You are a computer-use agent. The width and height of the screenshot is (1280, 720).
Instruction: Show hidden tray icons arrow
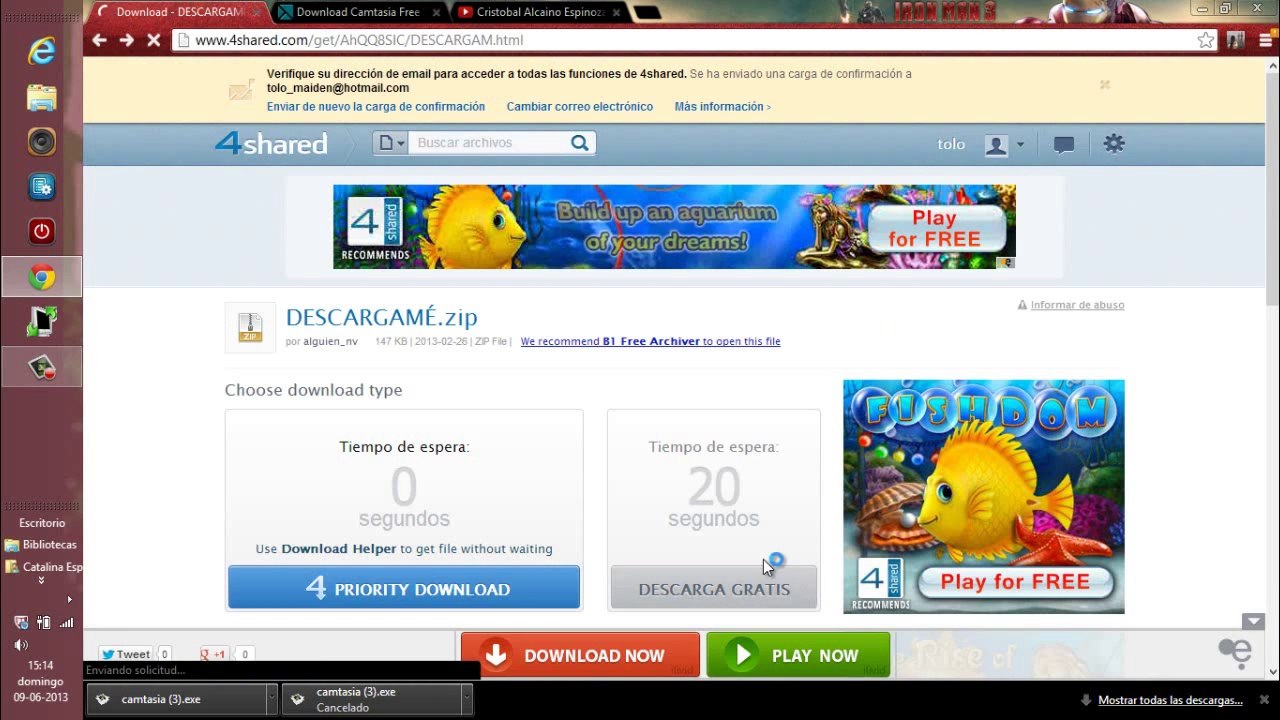[x=69, y=600]
